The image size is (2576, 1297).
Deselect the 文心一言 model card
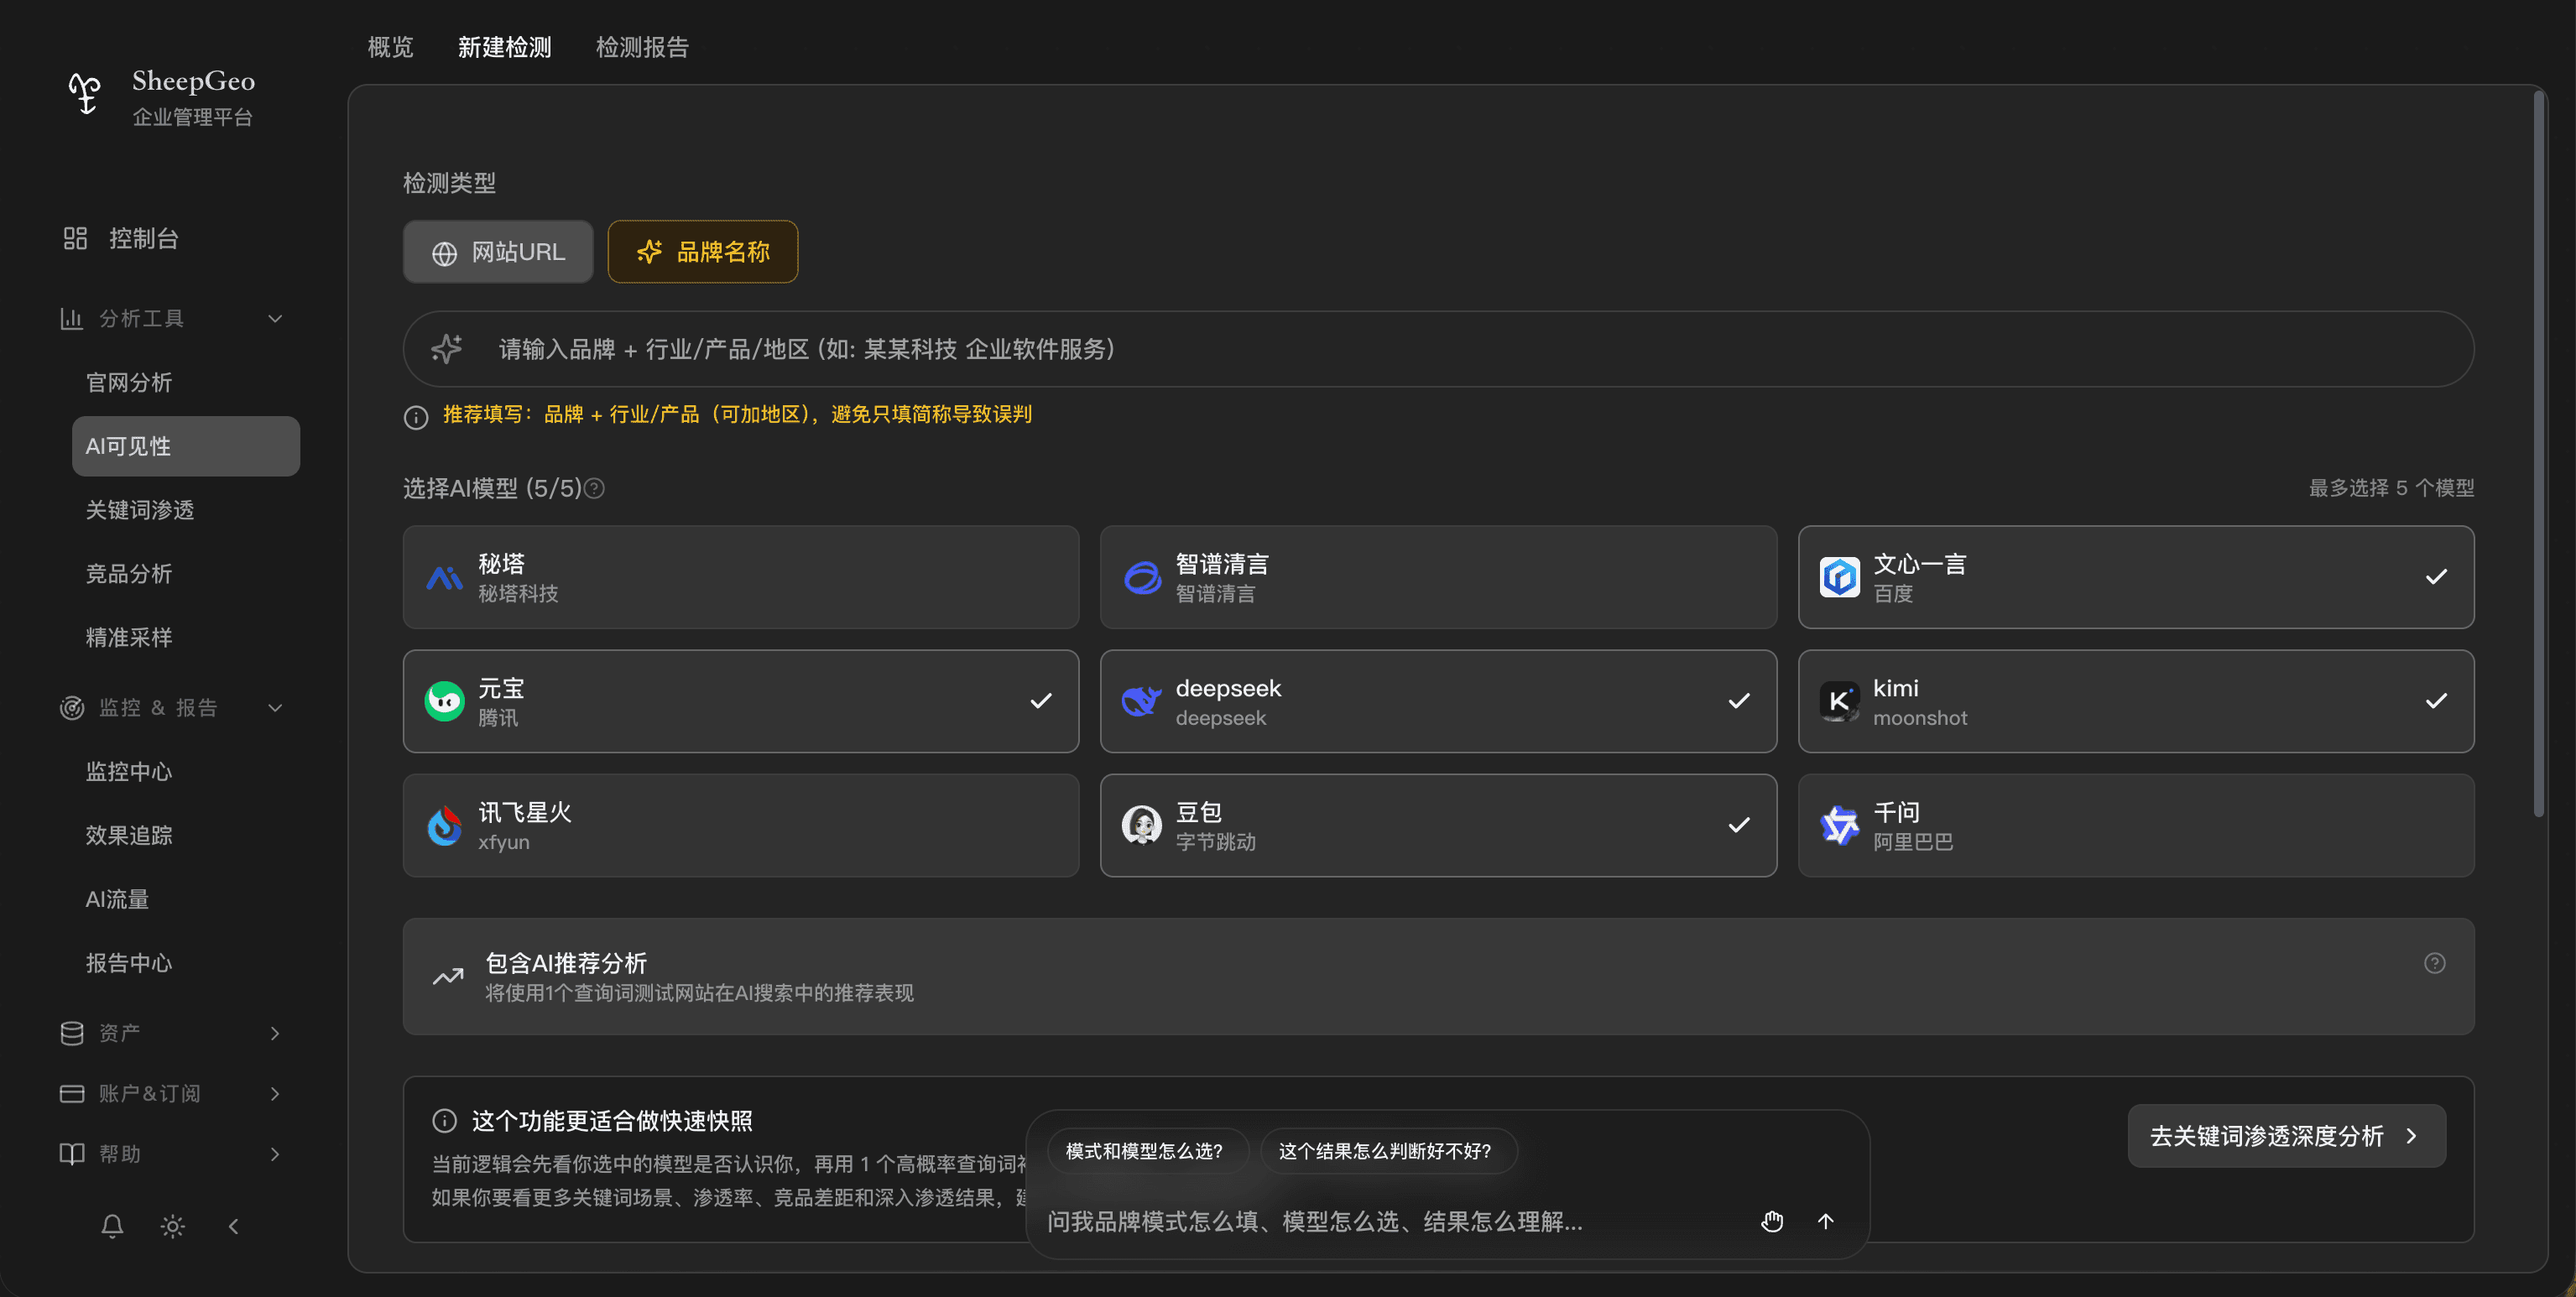[2136, 577]
